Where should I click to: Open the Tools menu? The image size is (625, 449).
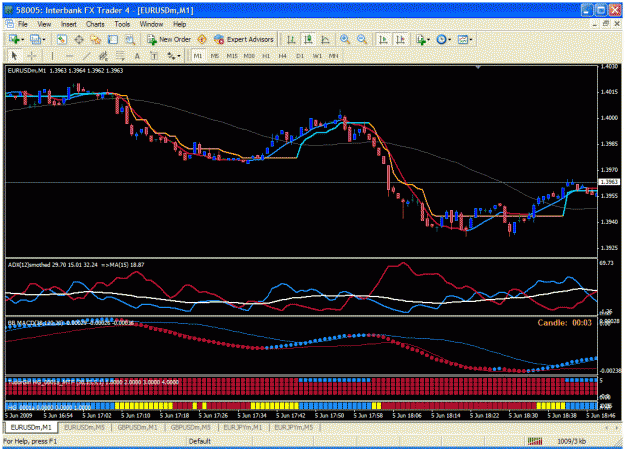(x=122, y=24)
